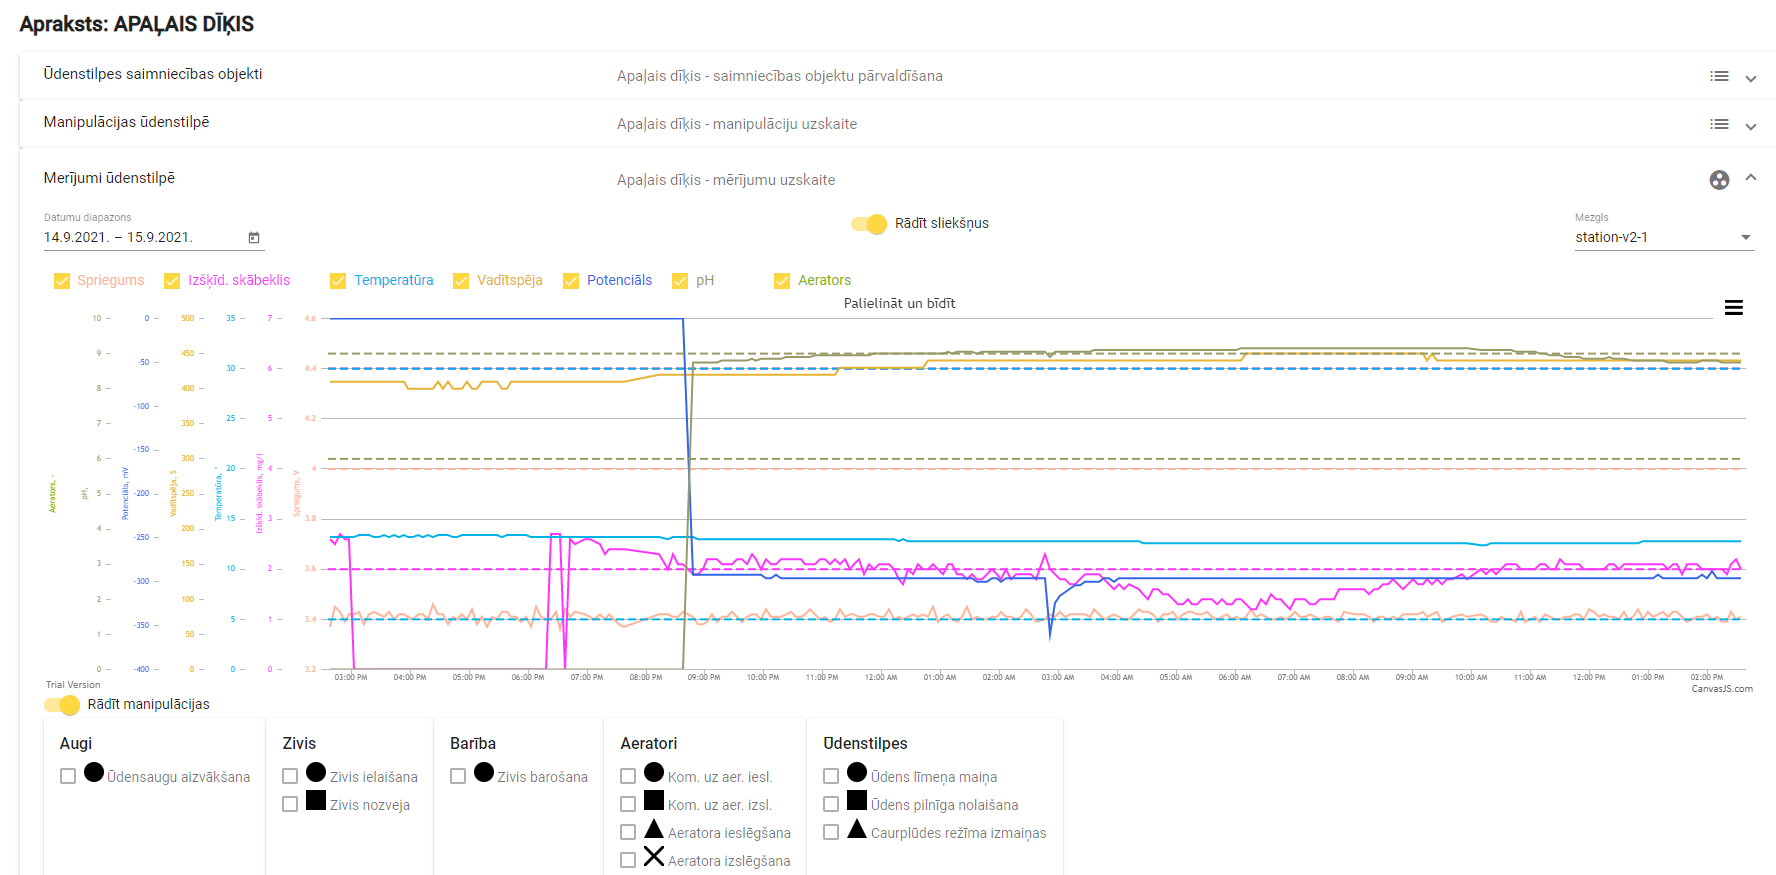The width and height of the screenshot is (1776, 875).
Task: Click the Izšķīd. skābeklis legend label
Action: 239,280
